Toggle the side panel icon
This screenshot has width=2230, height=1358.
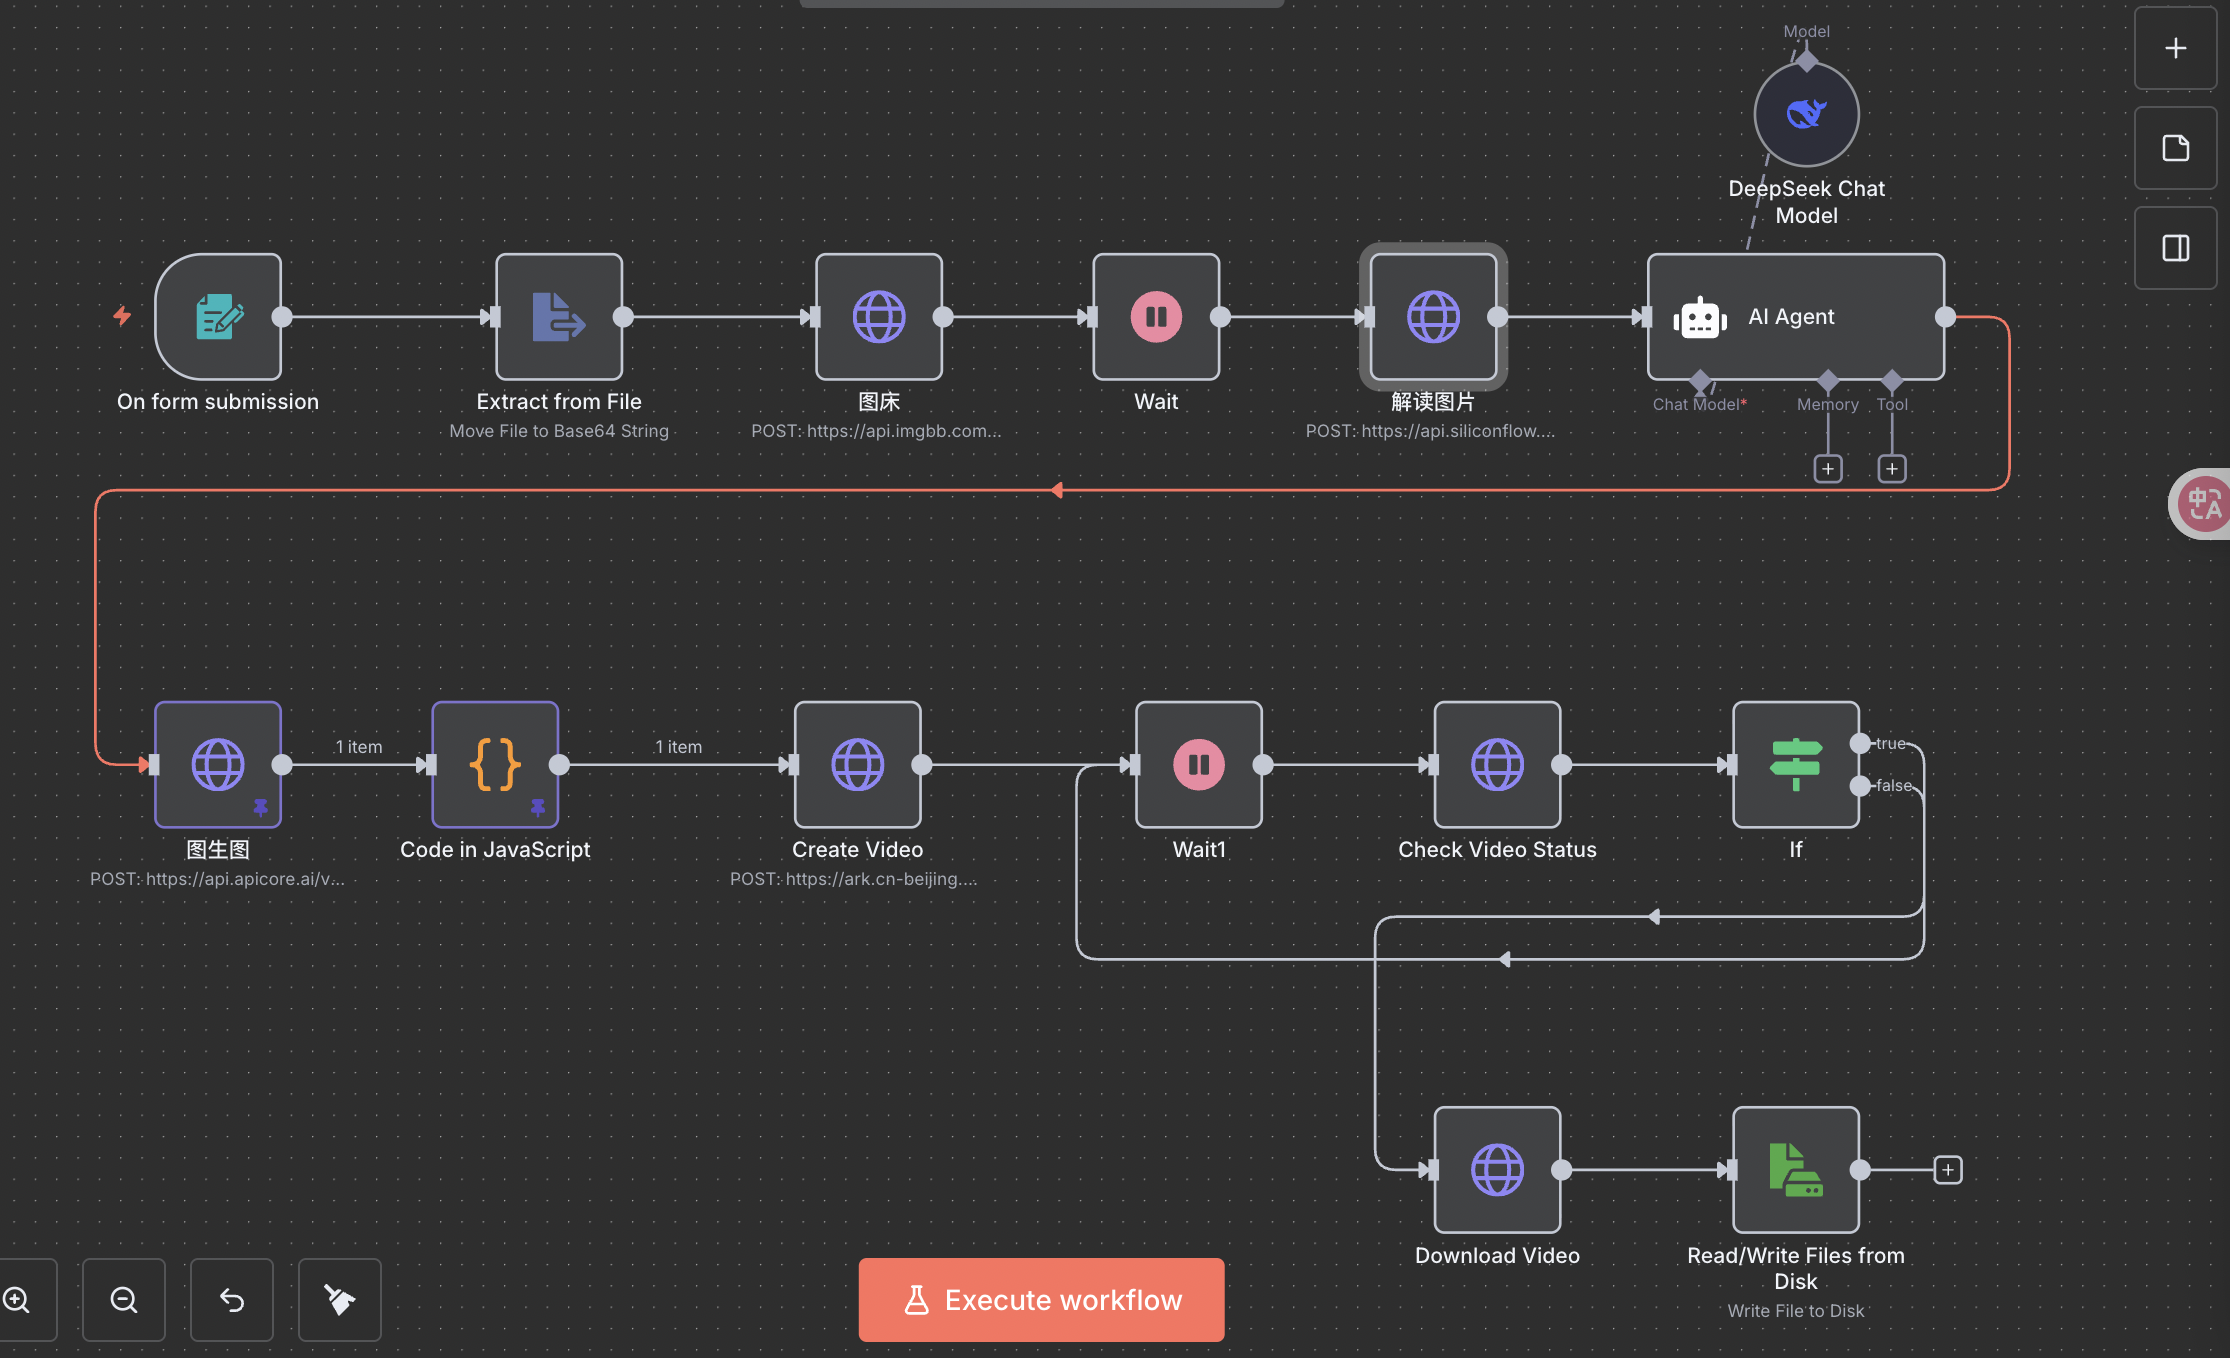pos(2175,248)
